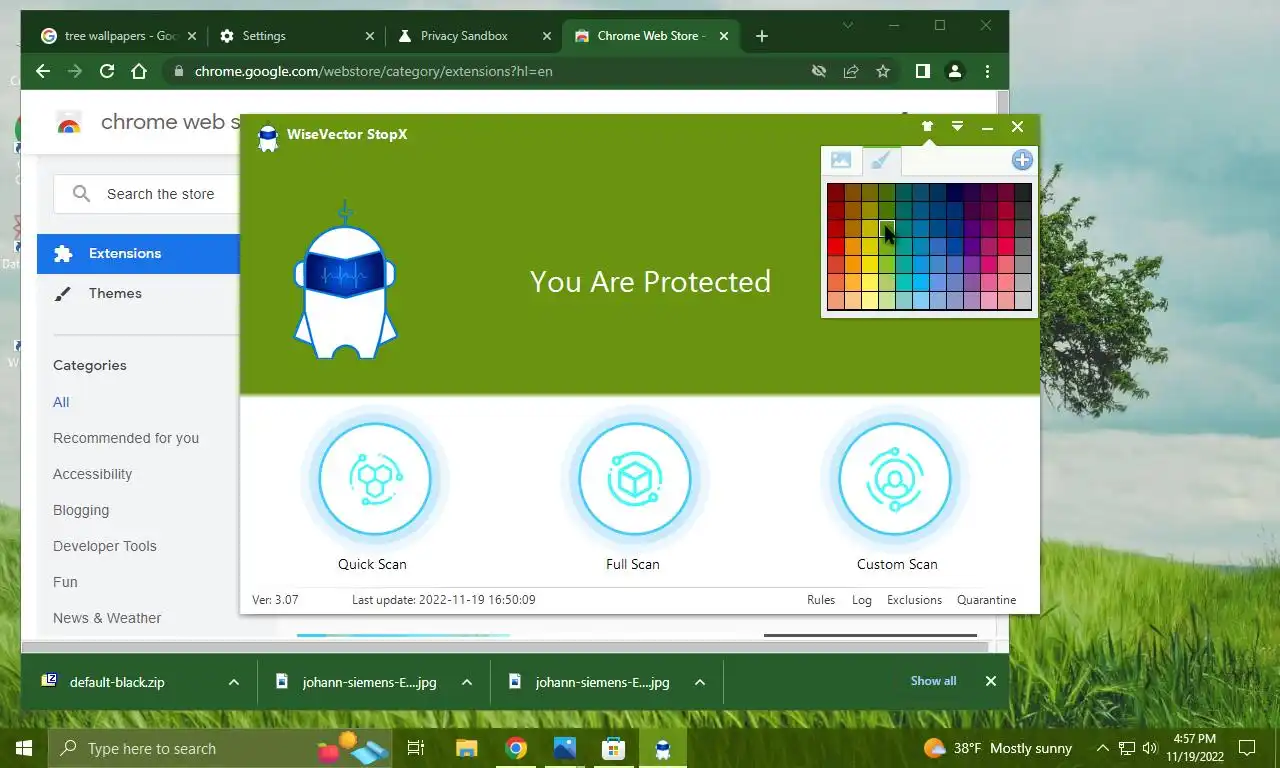This screenshot has height=768, width=1280.
Task: Open Chrome side panel icon
Action: (x=923, y=71)
